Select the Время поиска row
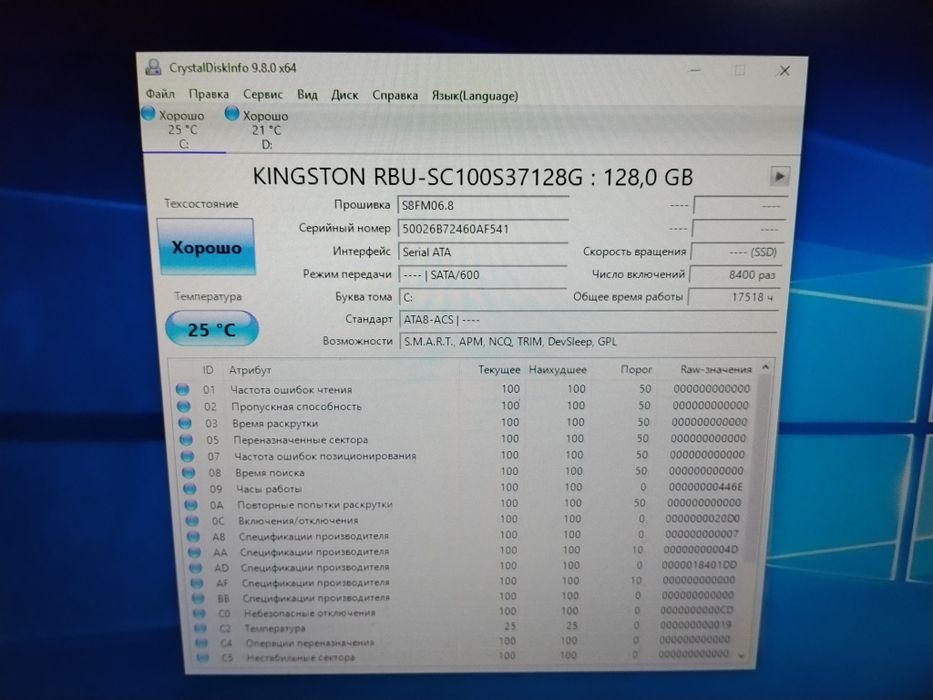The width and height of the screenshot is (933, 700). (x=464, y=472)
